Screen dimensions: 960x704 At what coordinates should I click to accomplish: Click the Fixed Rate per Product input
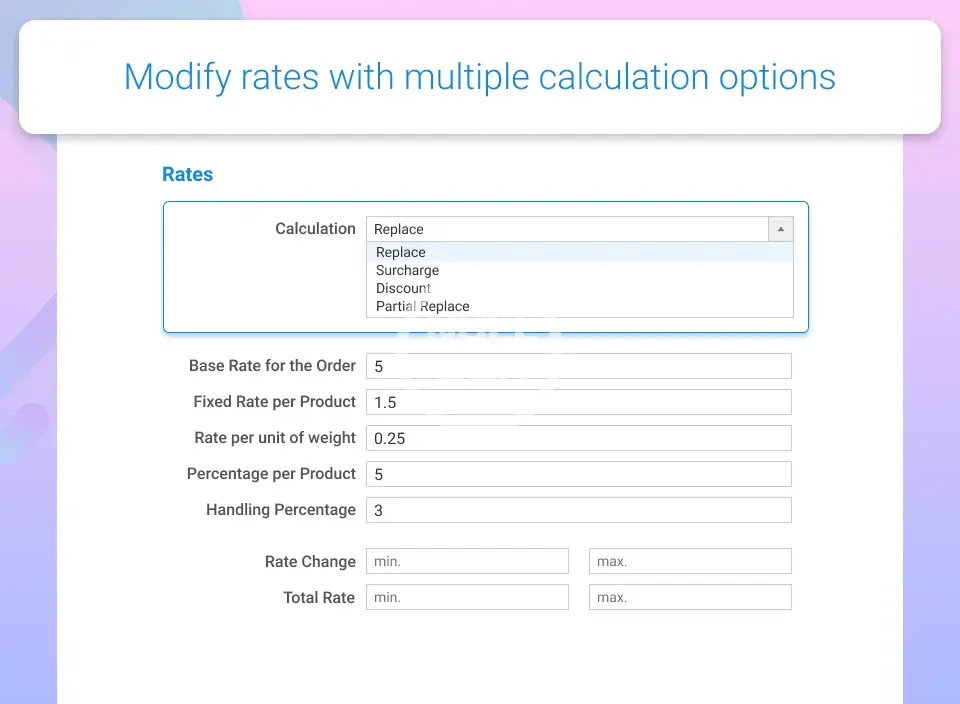[578, 402]
